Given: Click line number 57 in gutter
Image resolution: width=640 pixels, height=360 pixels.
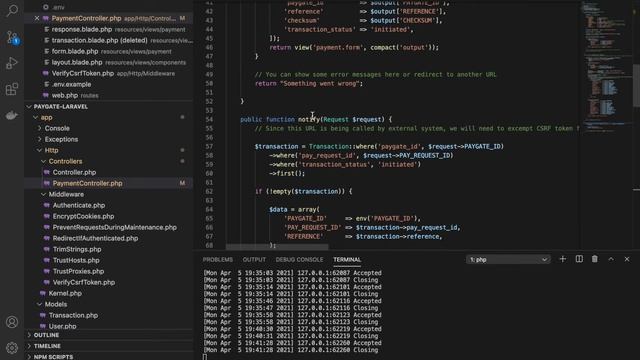Looking at the screenshot, I should tap(209, 147).
